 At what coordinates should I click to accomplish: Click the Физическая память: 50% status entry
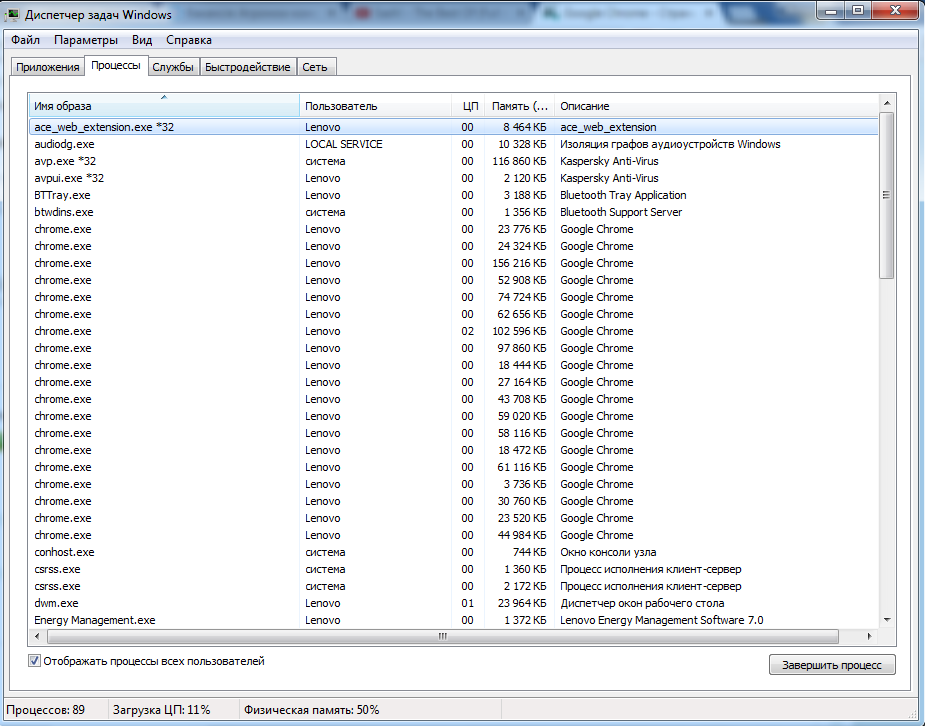click(311, 710)
